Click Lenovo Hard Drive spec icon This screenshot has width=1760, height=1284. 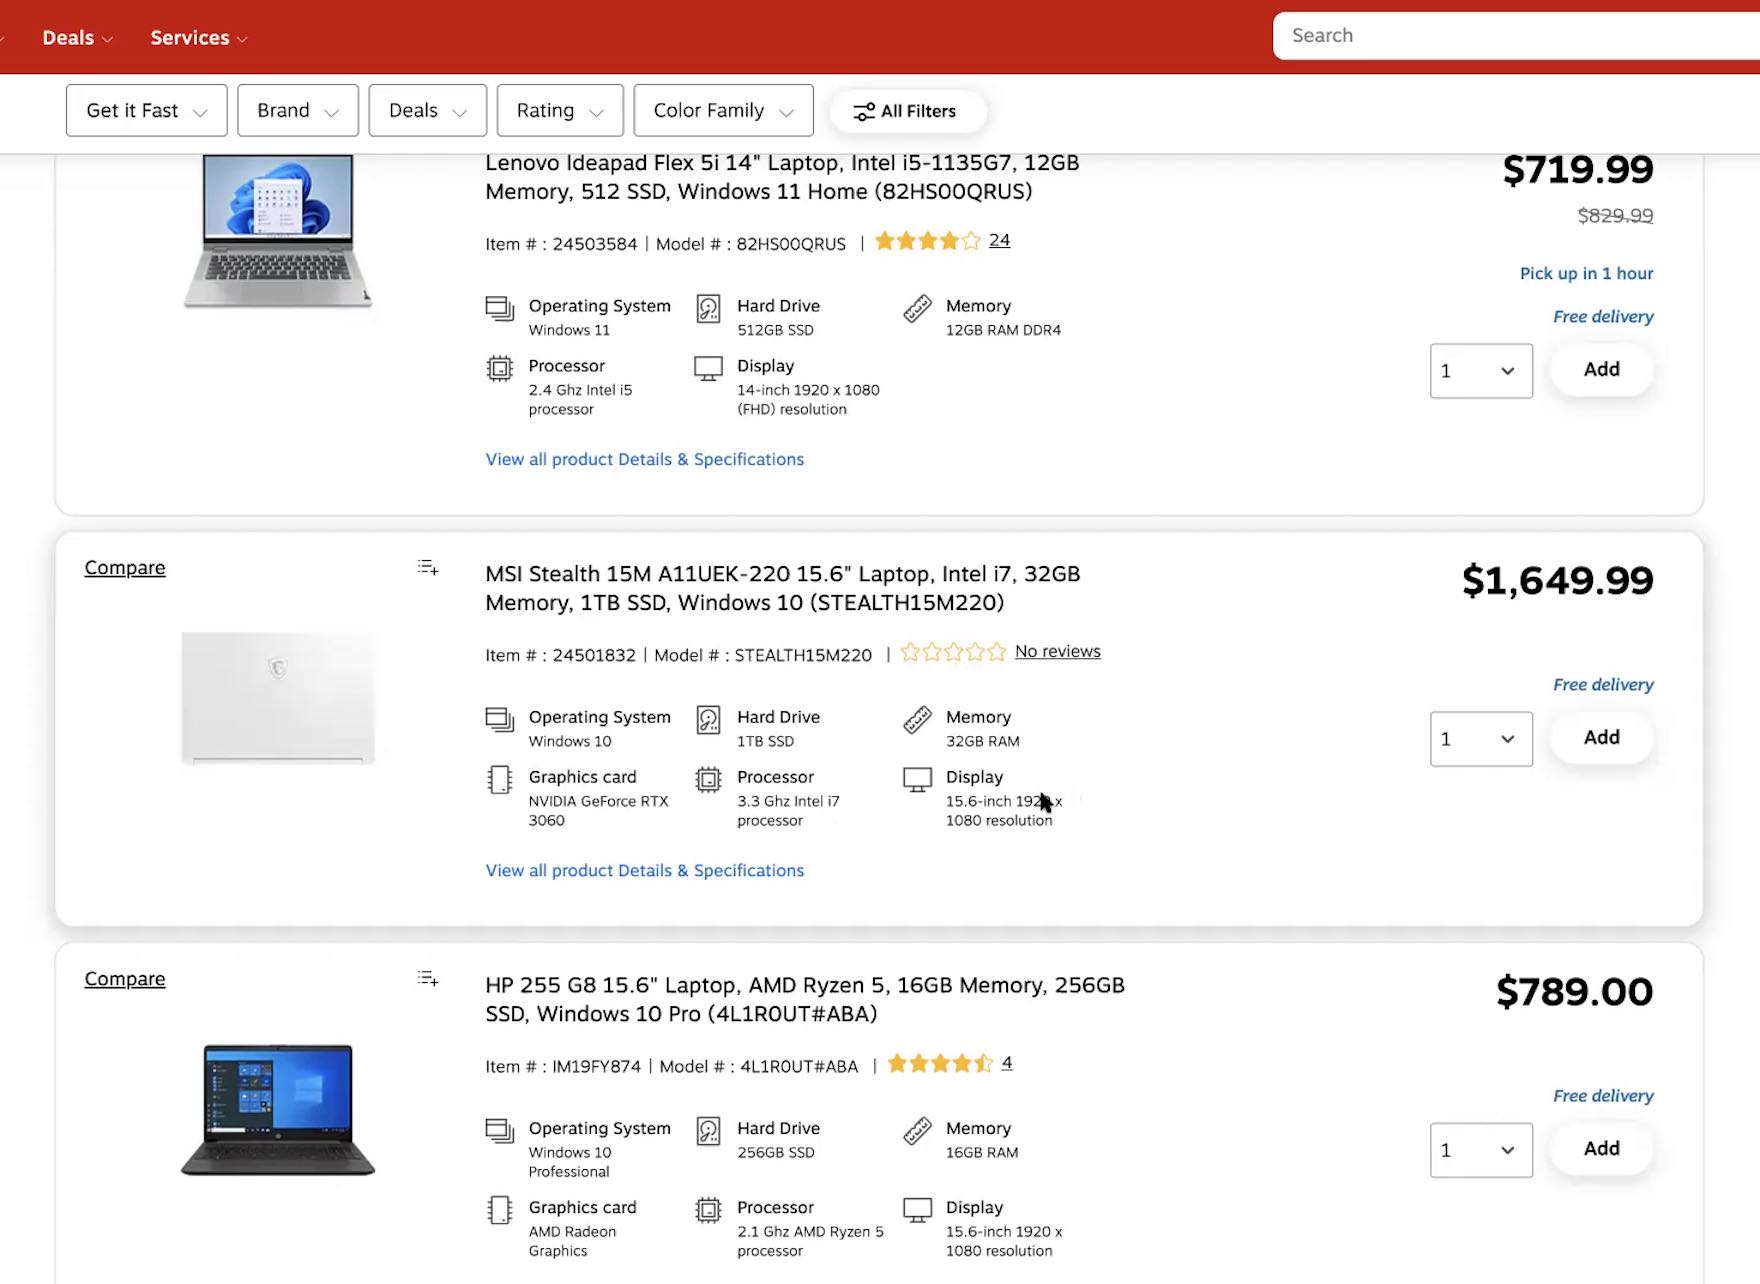(x=708, y=309)
